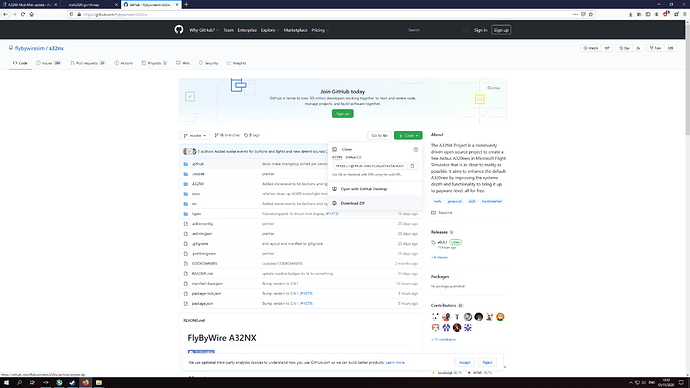Open a new browser tab

point(186,4)
